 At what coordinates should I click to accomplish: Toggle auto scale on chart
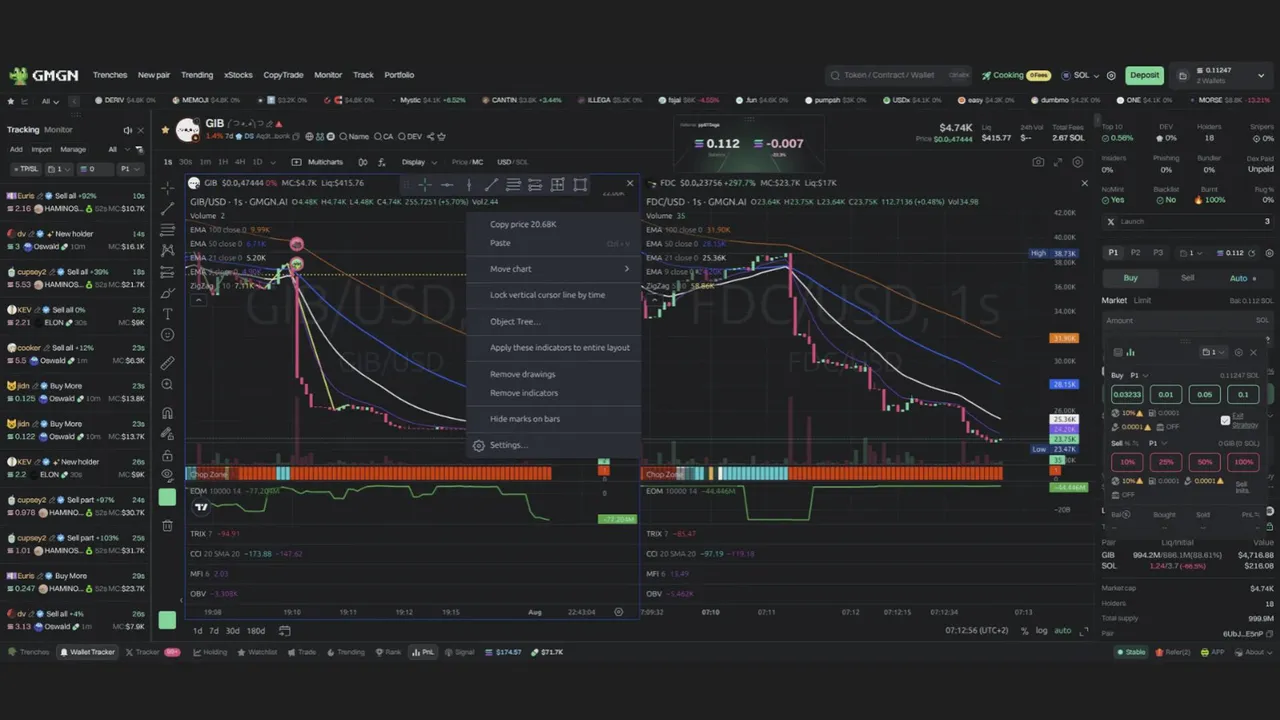pos(1062,631)
